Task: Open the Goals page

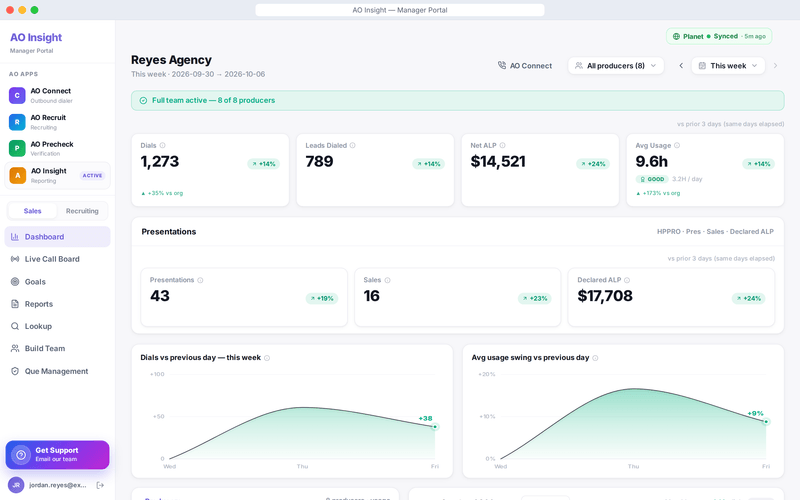Action: point(58,282)
